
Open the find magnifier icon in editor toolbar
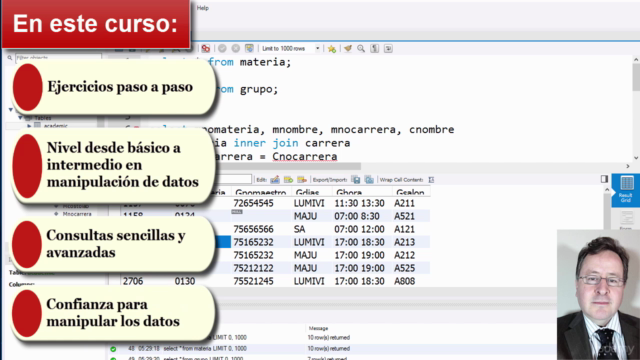(x=361, y=49)
